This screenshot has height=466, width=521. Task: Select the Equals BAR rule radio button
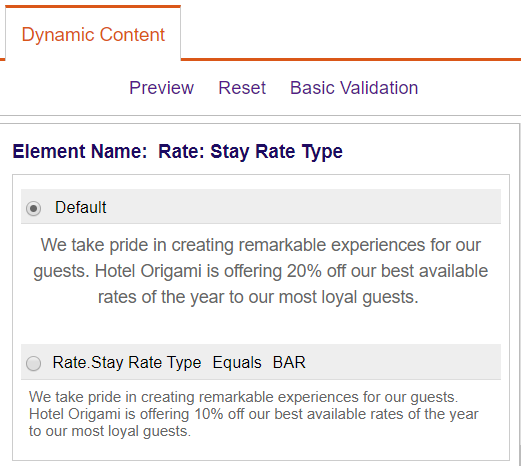coord(34,363)
